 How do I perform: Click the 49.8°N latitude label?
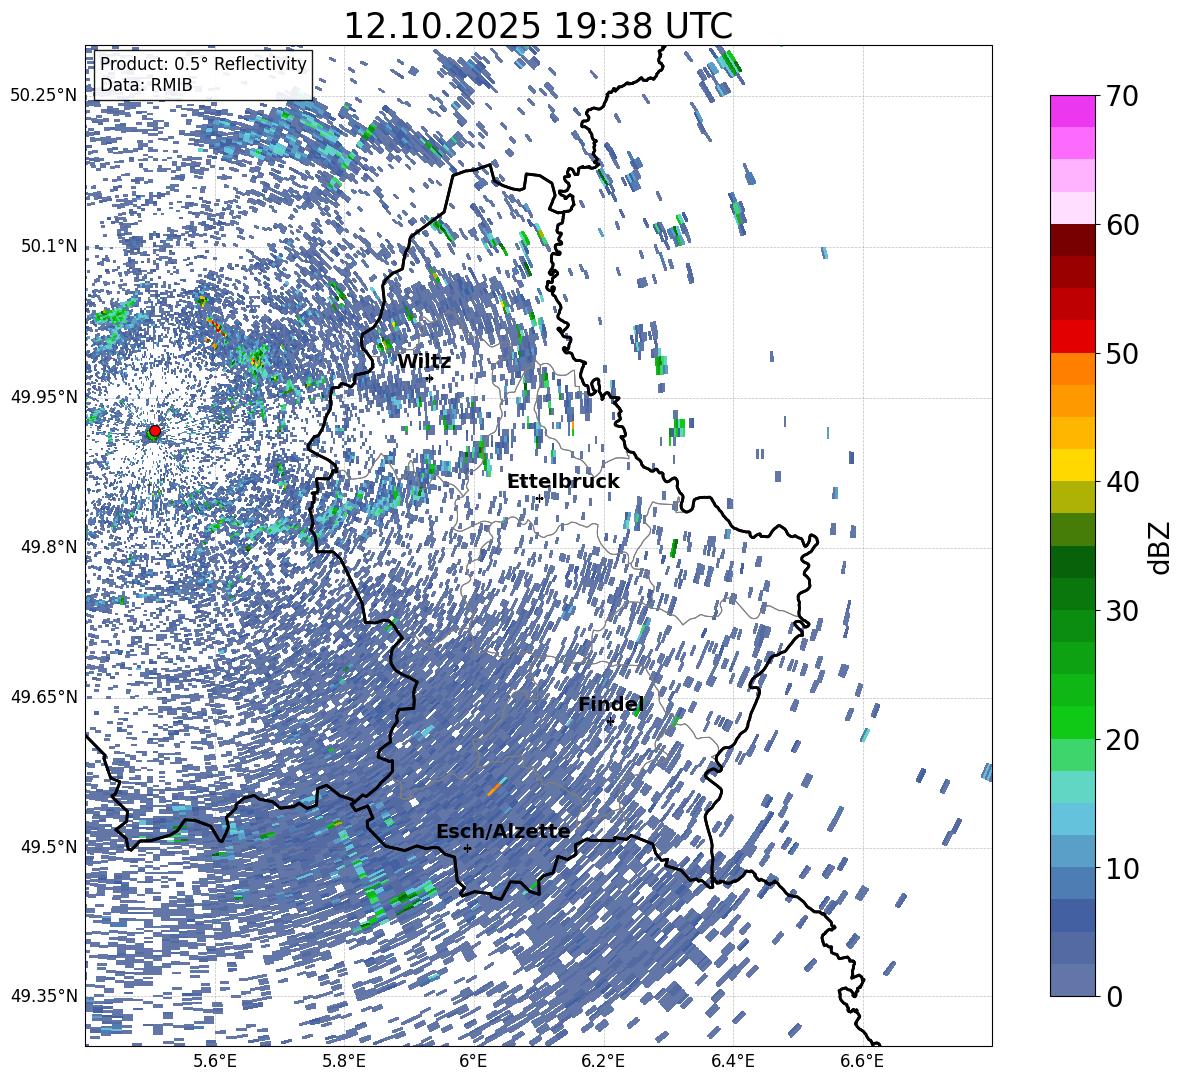49,547
